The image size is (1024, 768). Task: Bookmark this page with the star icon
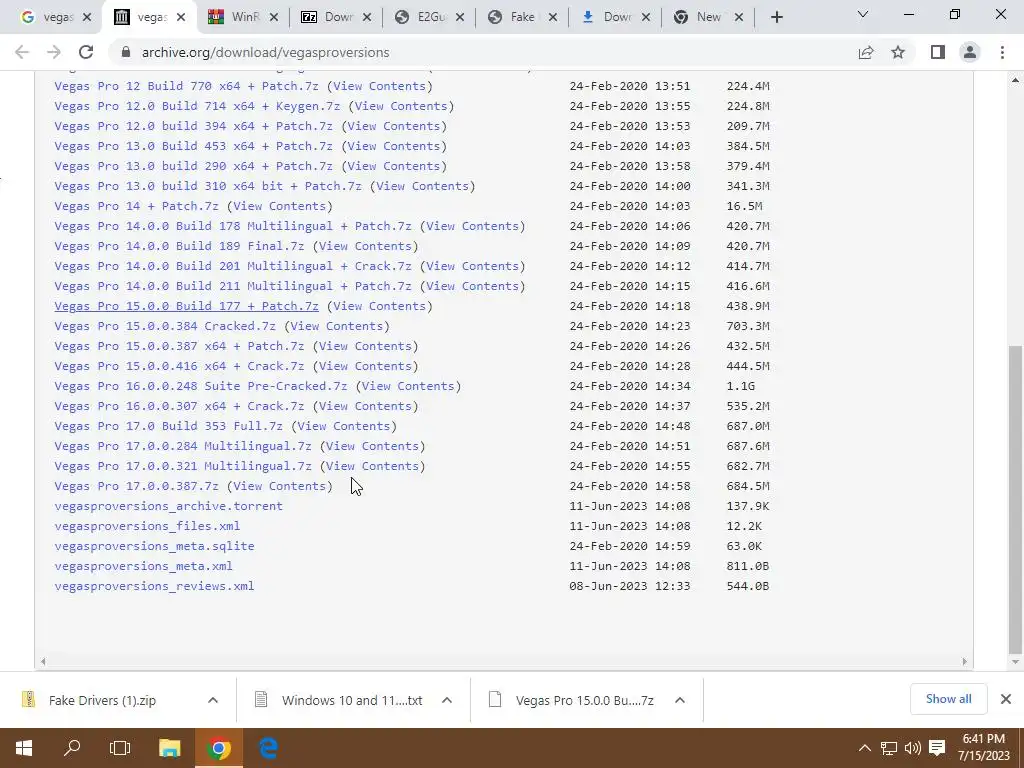pyautogui.click(x=898, y=52)
